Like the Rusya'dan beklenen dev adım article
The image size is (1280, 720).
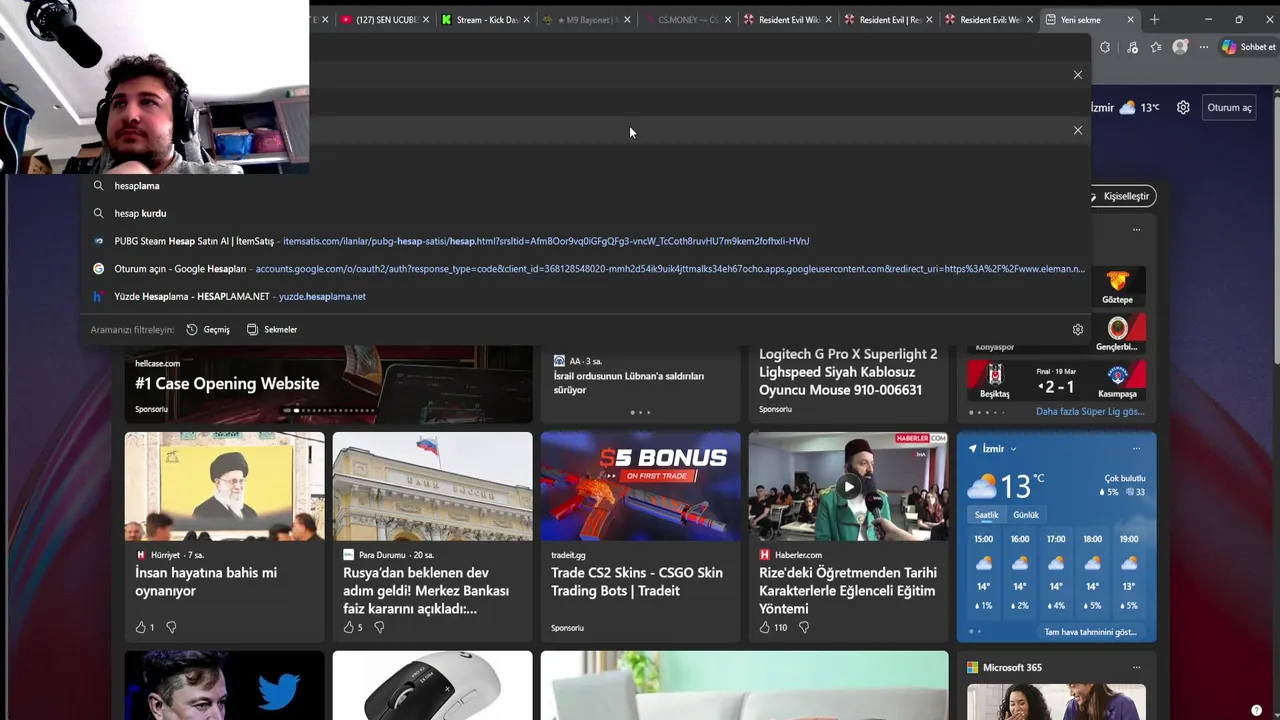pyautogui.click(x=349, y=627)
